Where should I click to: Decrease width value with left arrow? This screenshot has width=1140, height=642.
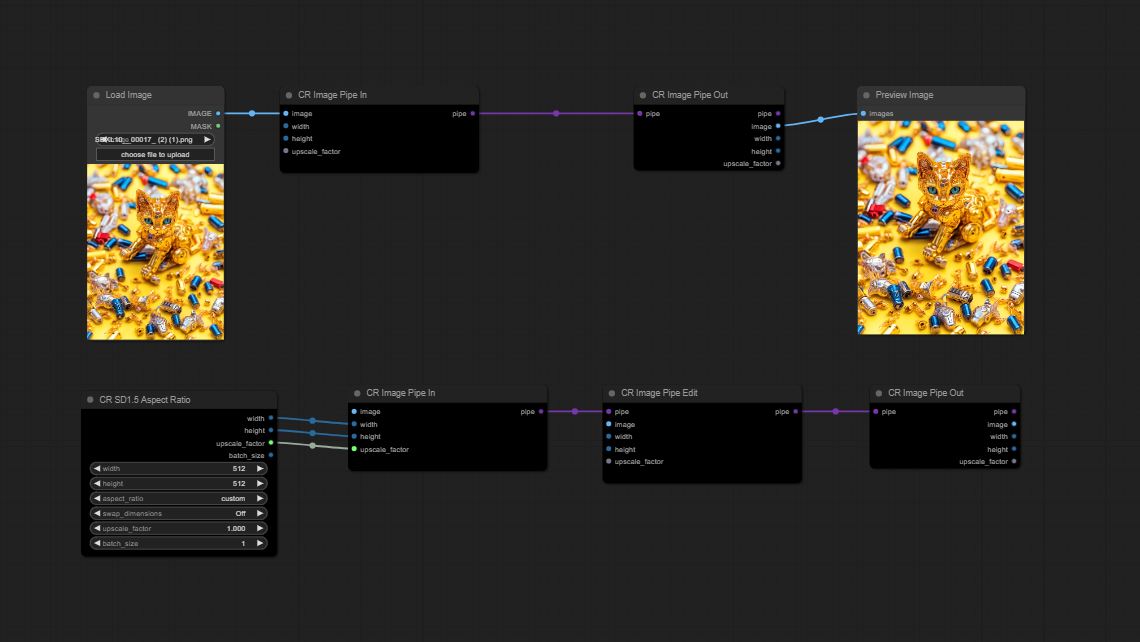click(x=97, y=469)
